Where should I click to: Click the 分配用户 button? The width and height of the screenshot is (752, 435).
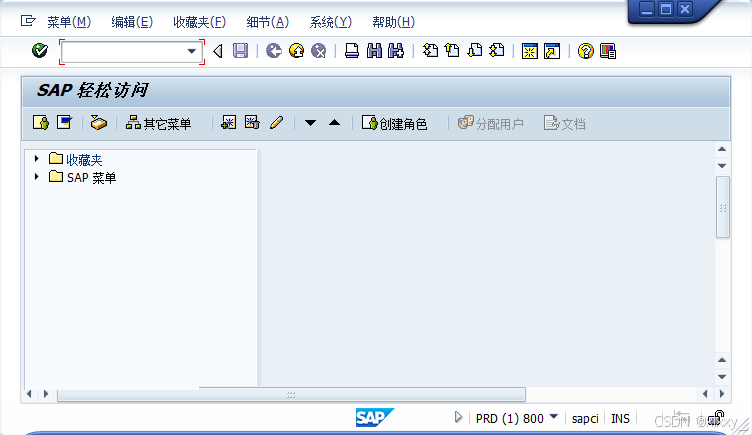tap(490, 123)
